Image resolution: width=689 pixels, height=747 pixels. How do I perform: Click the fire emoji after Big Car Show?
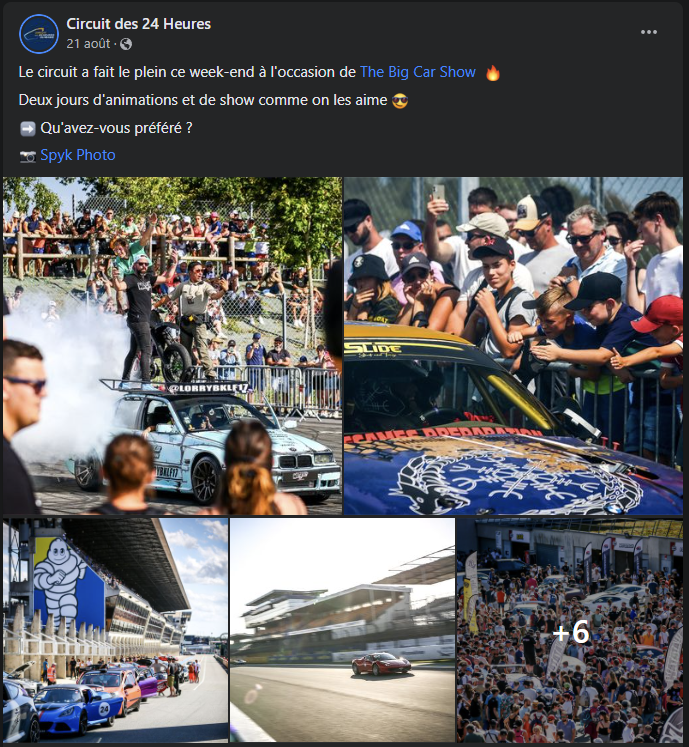(x=493, y=72)
